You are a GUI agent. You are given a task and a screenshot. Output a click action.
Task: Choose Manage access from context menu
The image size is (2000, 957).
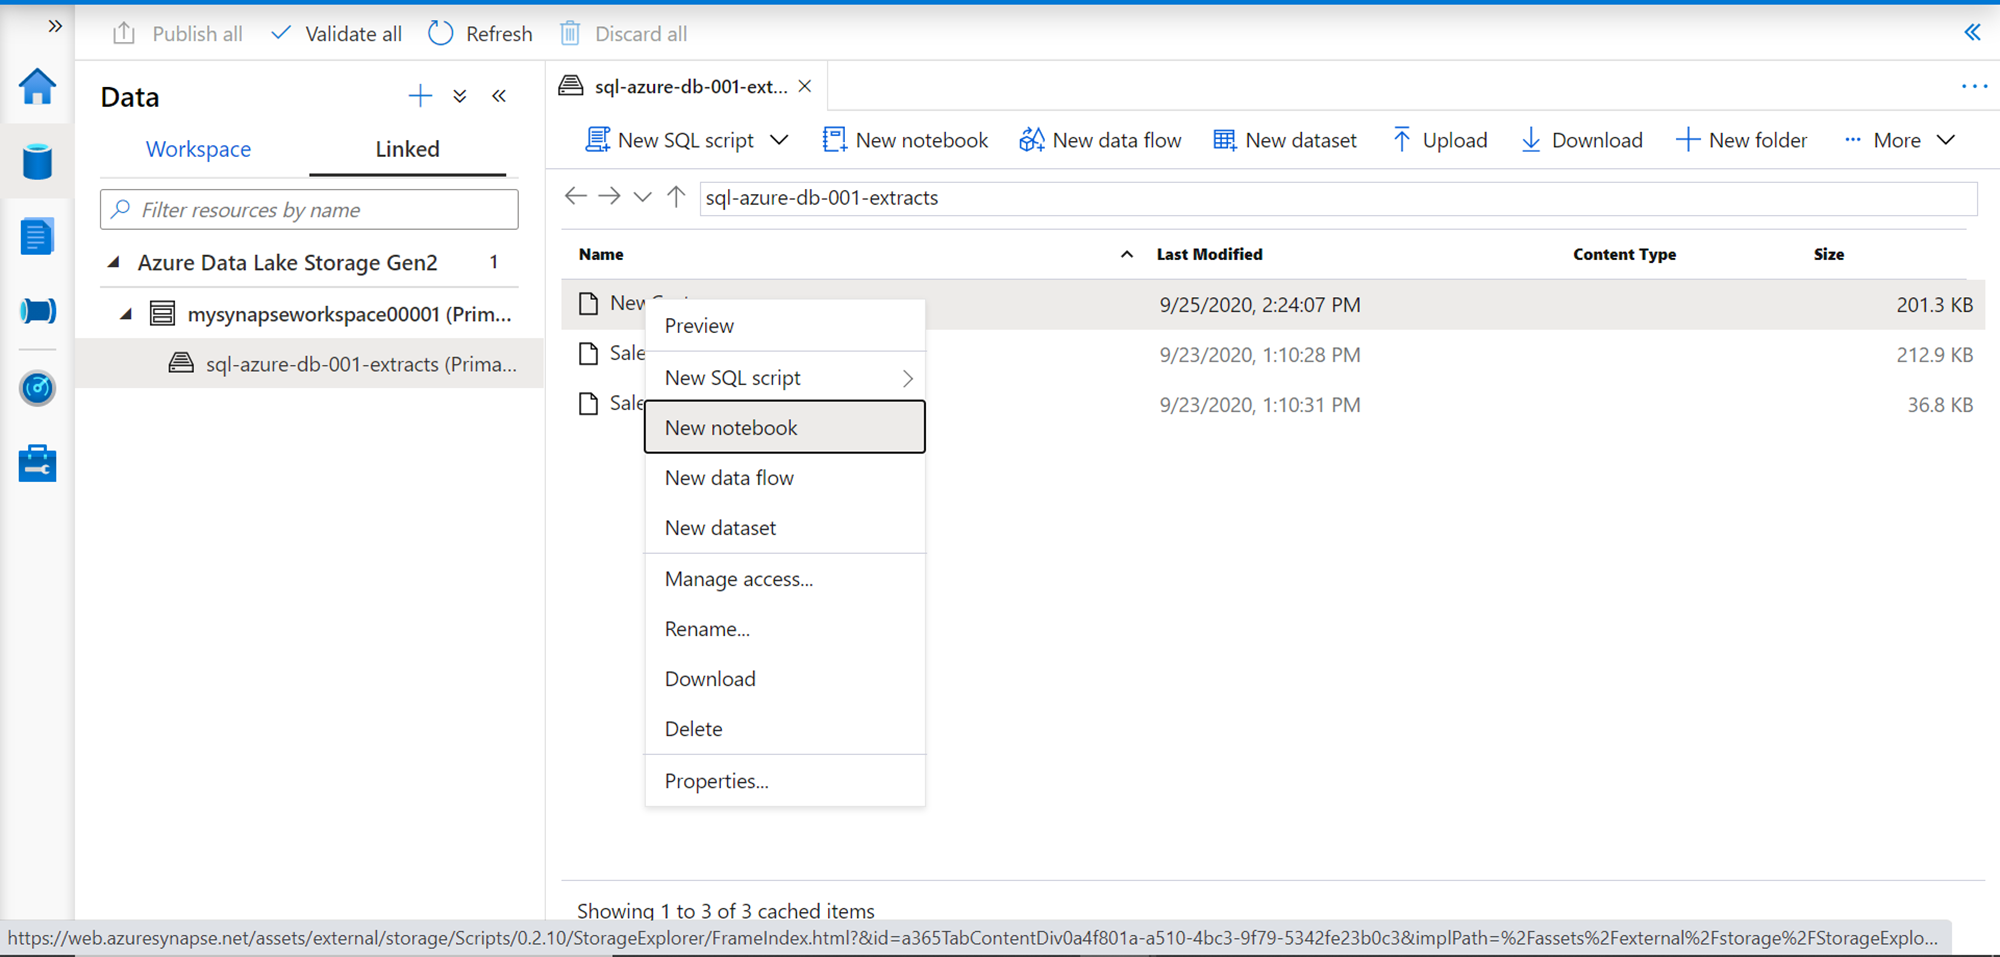[x=785, y=579]
